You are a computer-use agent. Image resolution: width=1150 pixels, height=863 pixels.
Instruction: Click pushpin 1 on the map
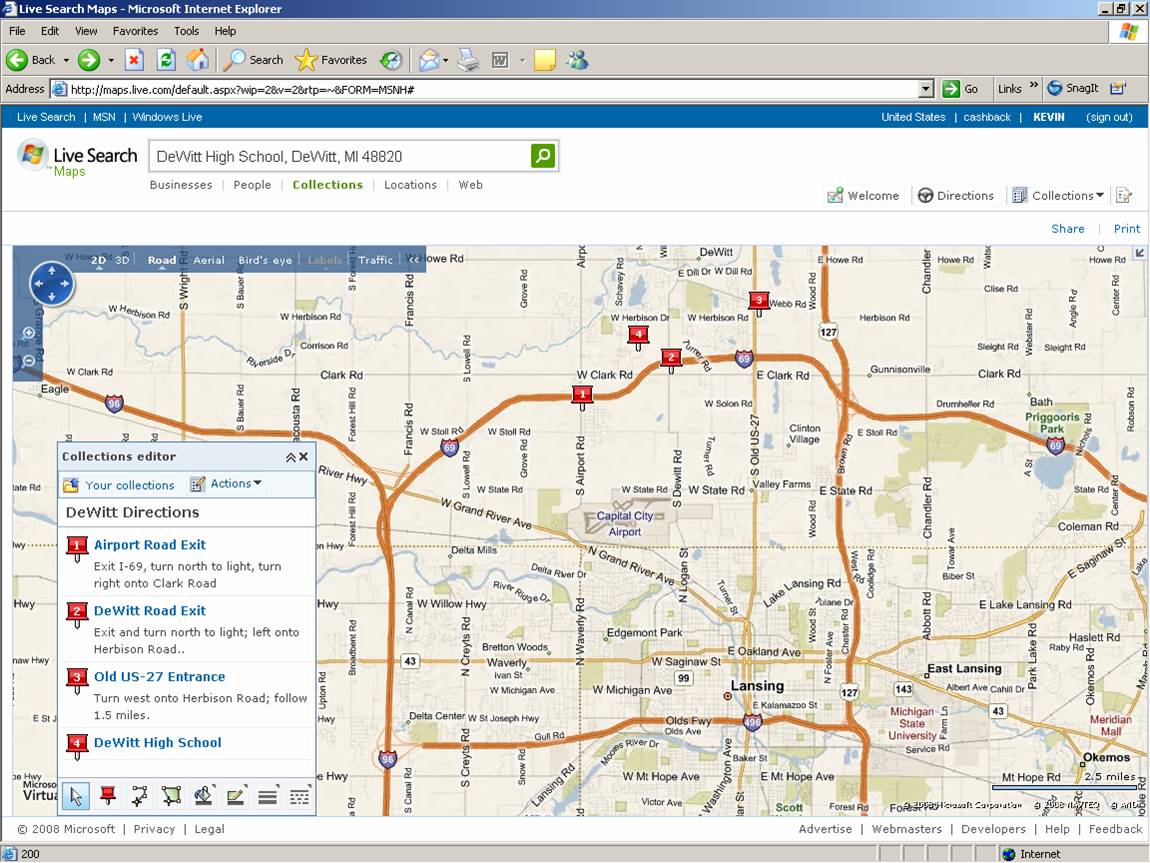(582, 397)
